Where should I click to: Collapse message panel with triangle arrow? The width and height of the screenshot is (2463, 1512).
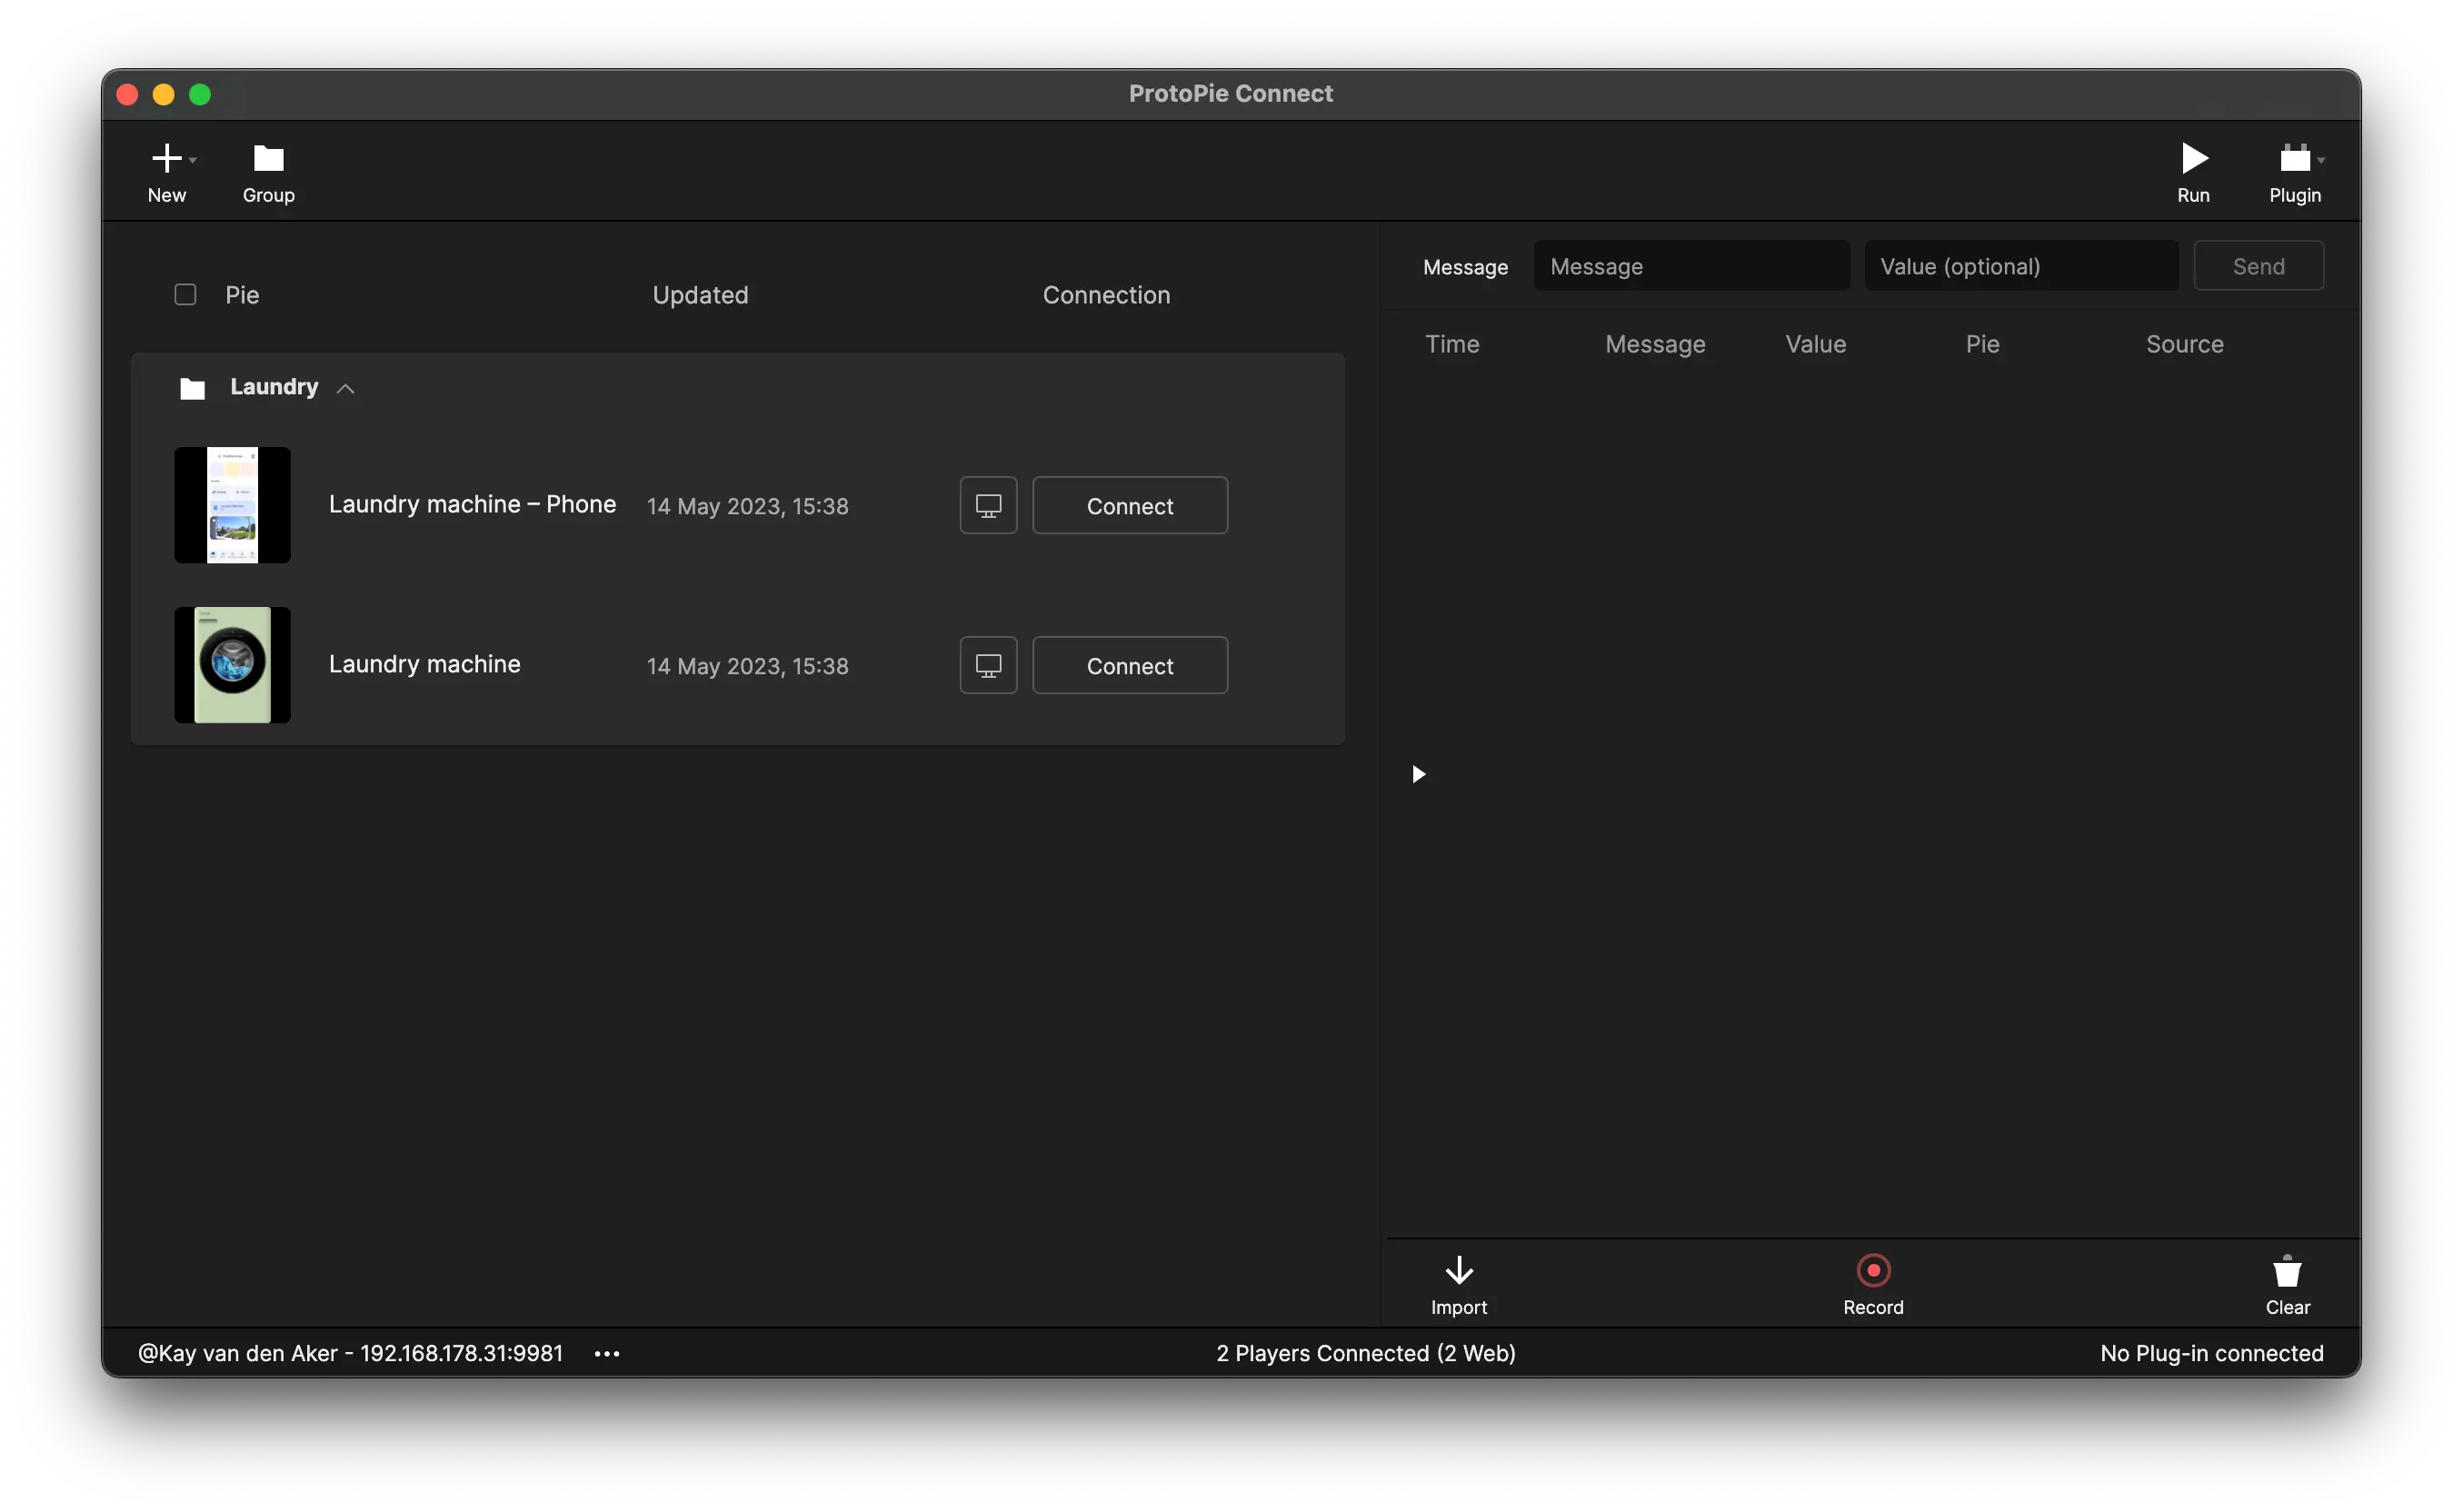point(1418,774)
